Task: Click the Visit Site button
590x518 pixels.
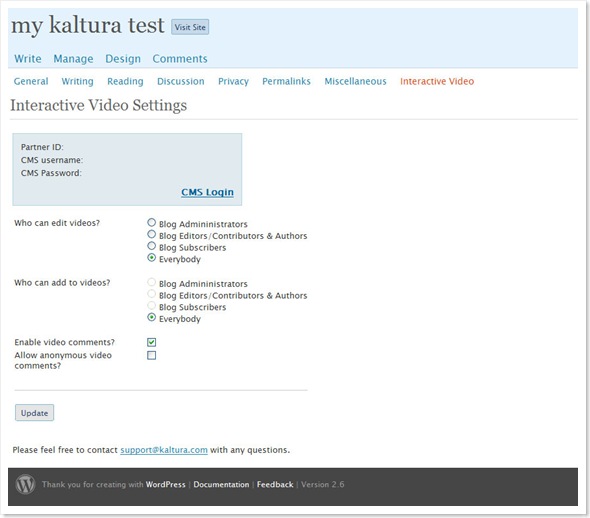Action: point(190,27)
